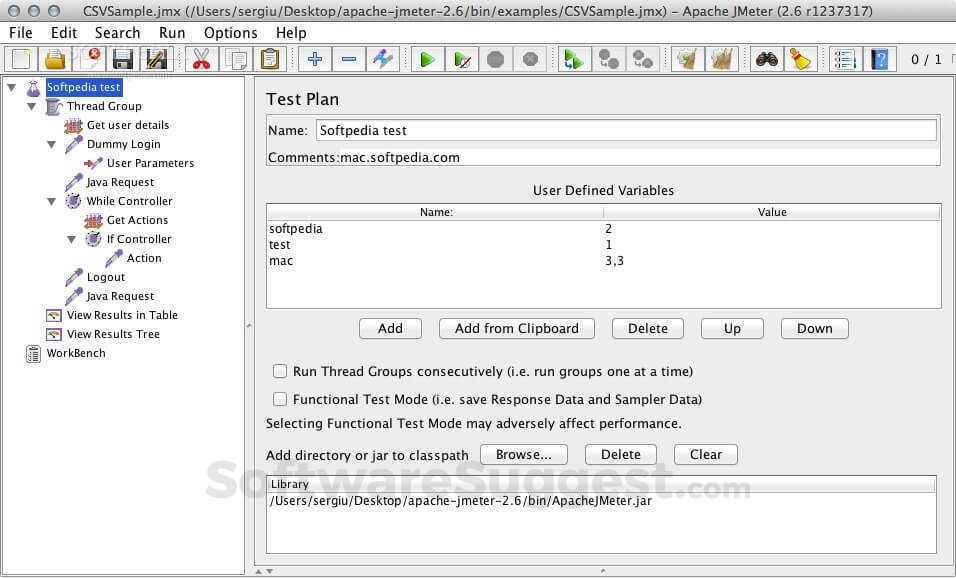Image resolution: width=956 pixels, height=578 pixels.
Task: Enable Functional Test Mode
Action: pyautogui.click(x=280, y=399)
